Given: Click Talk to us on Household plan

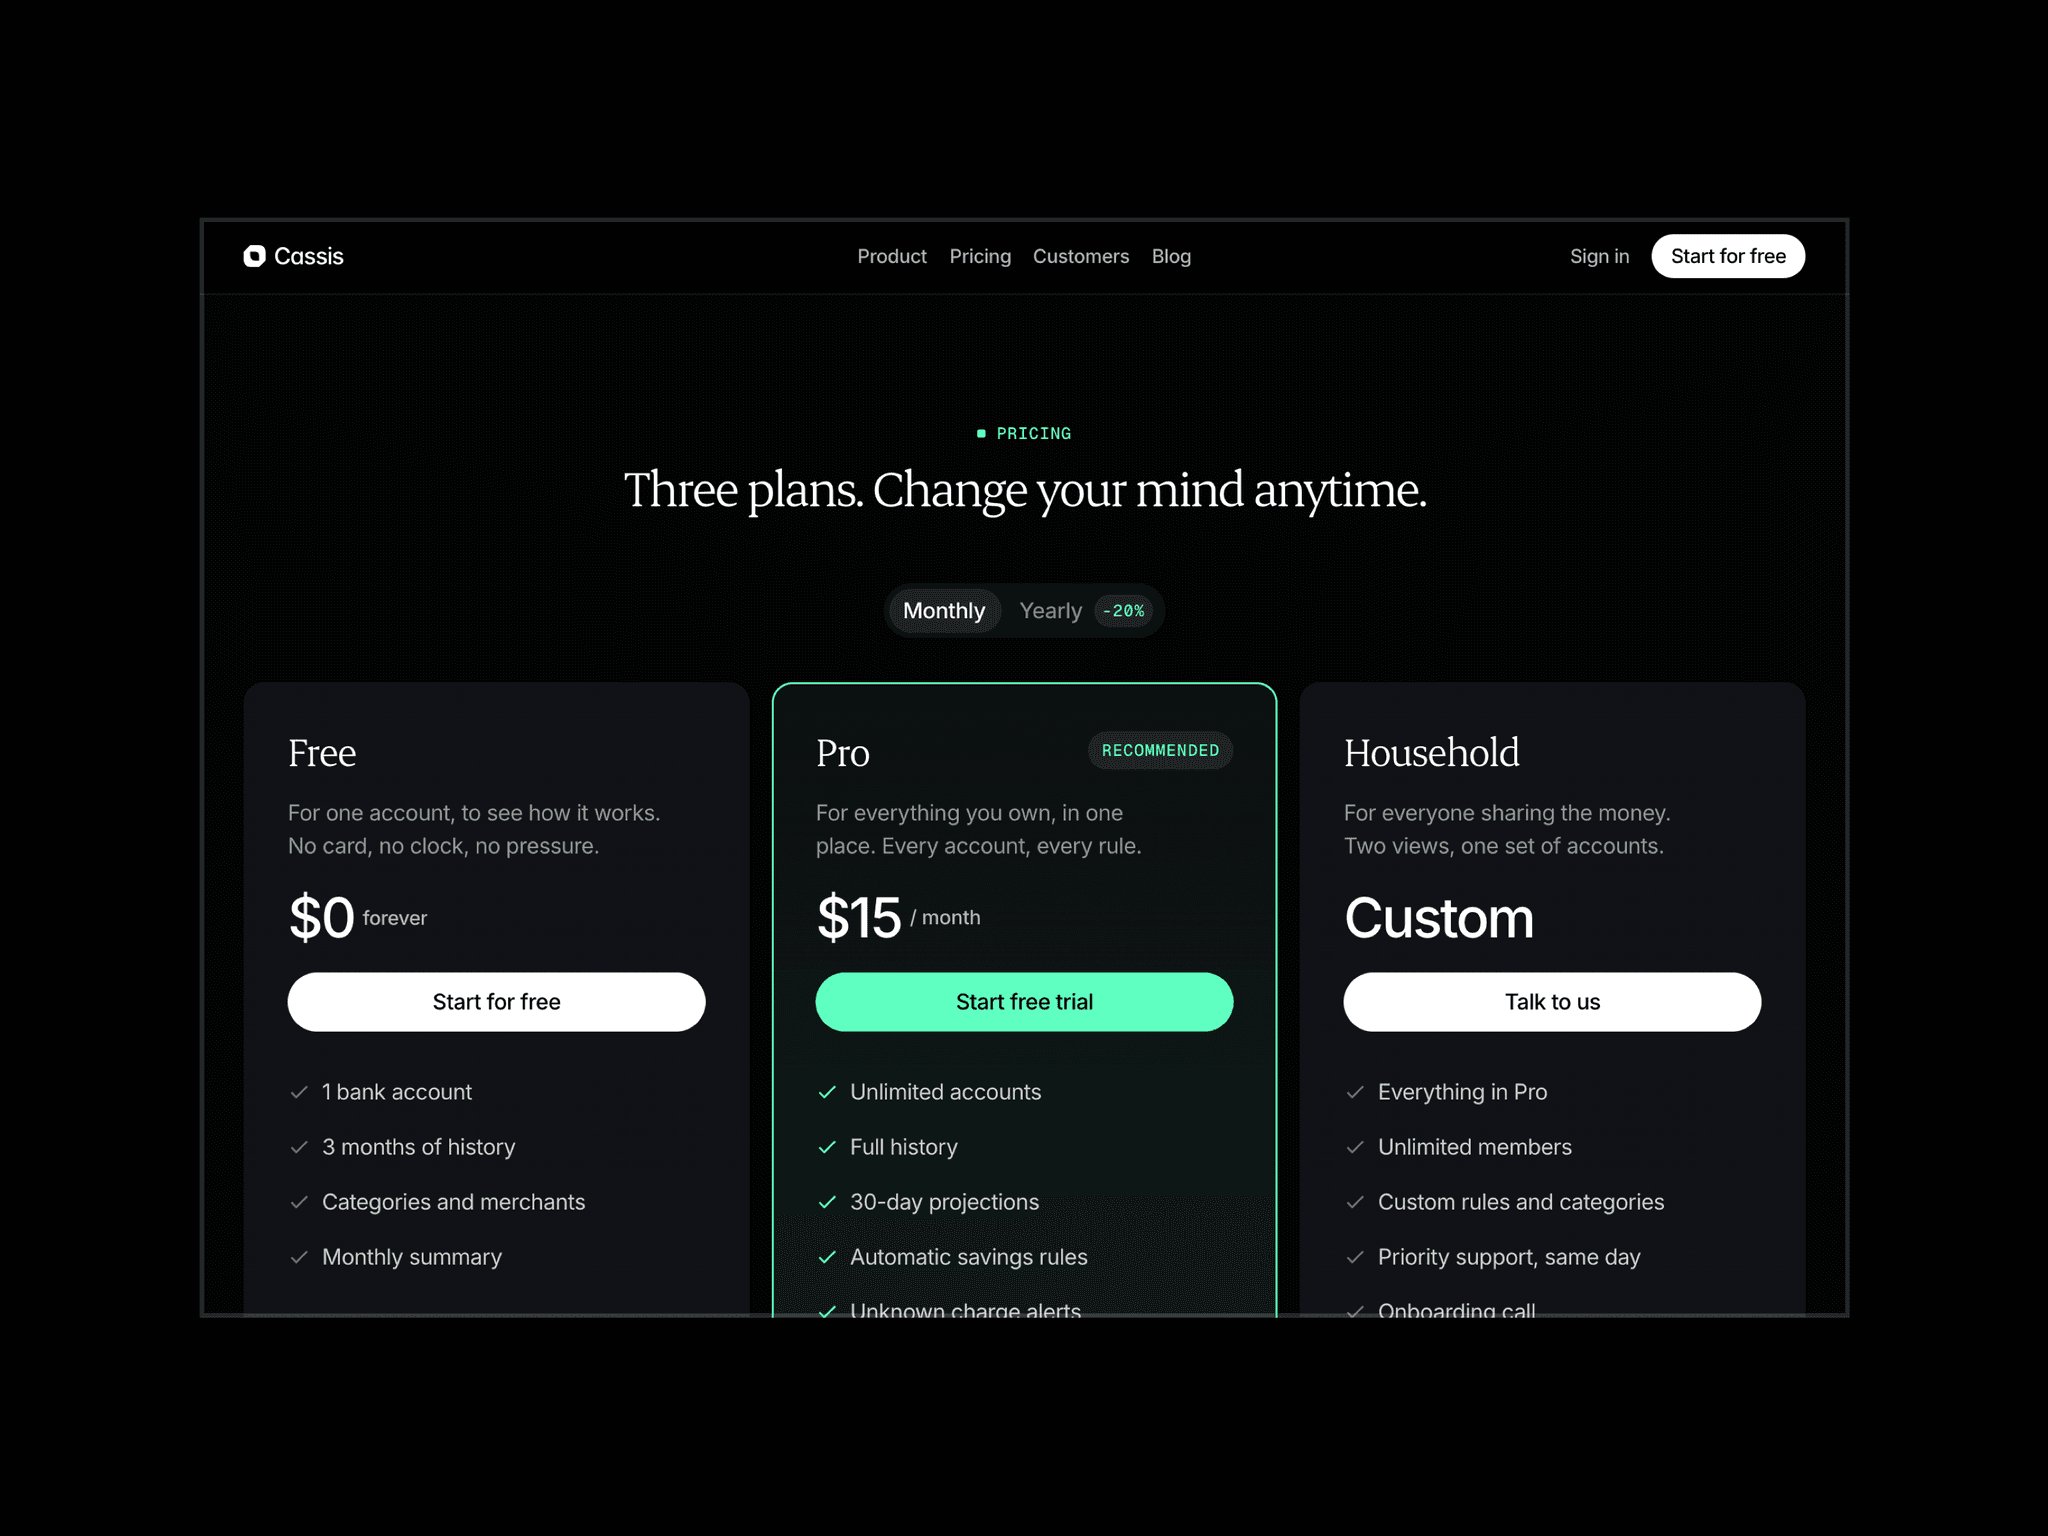Looking at the screenshot, I should pyautogui.click(x=1552, y=1001).
